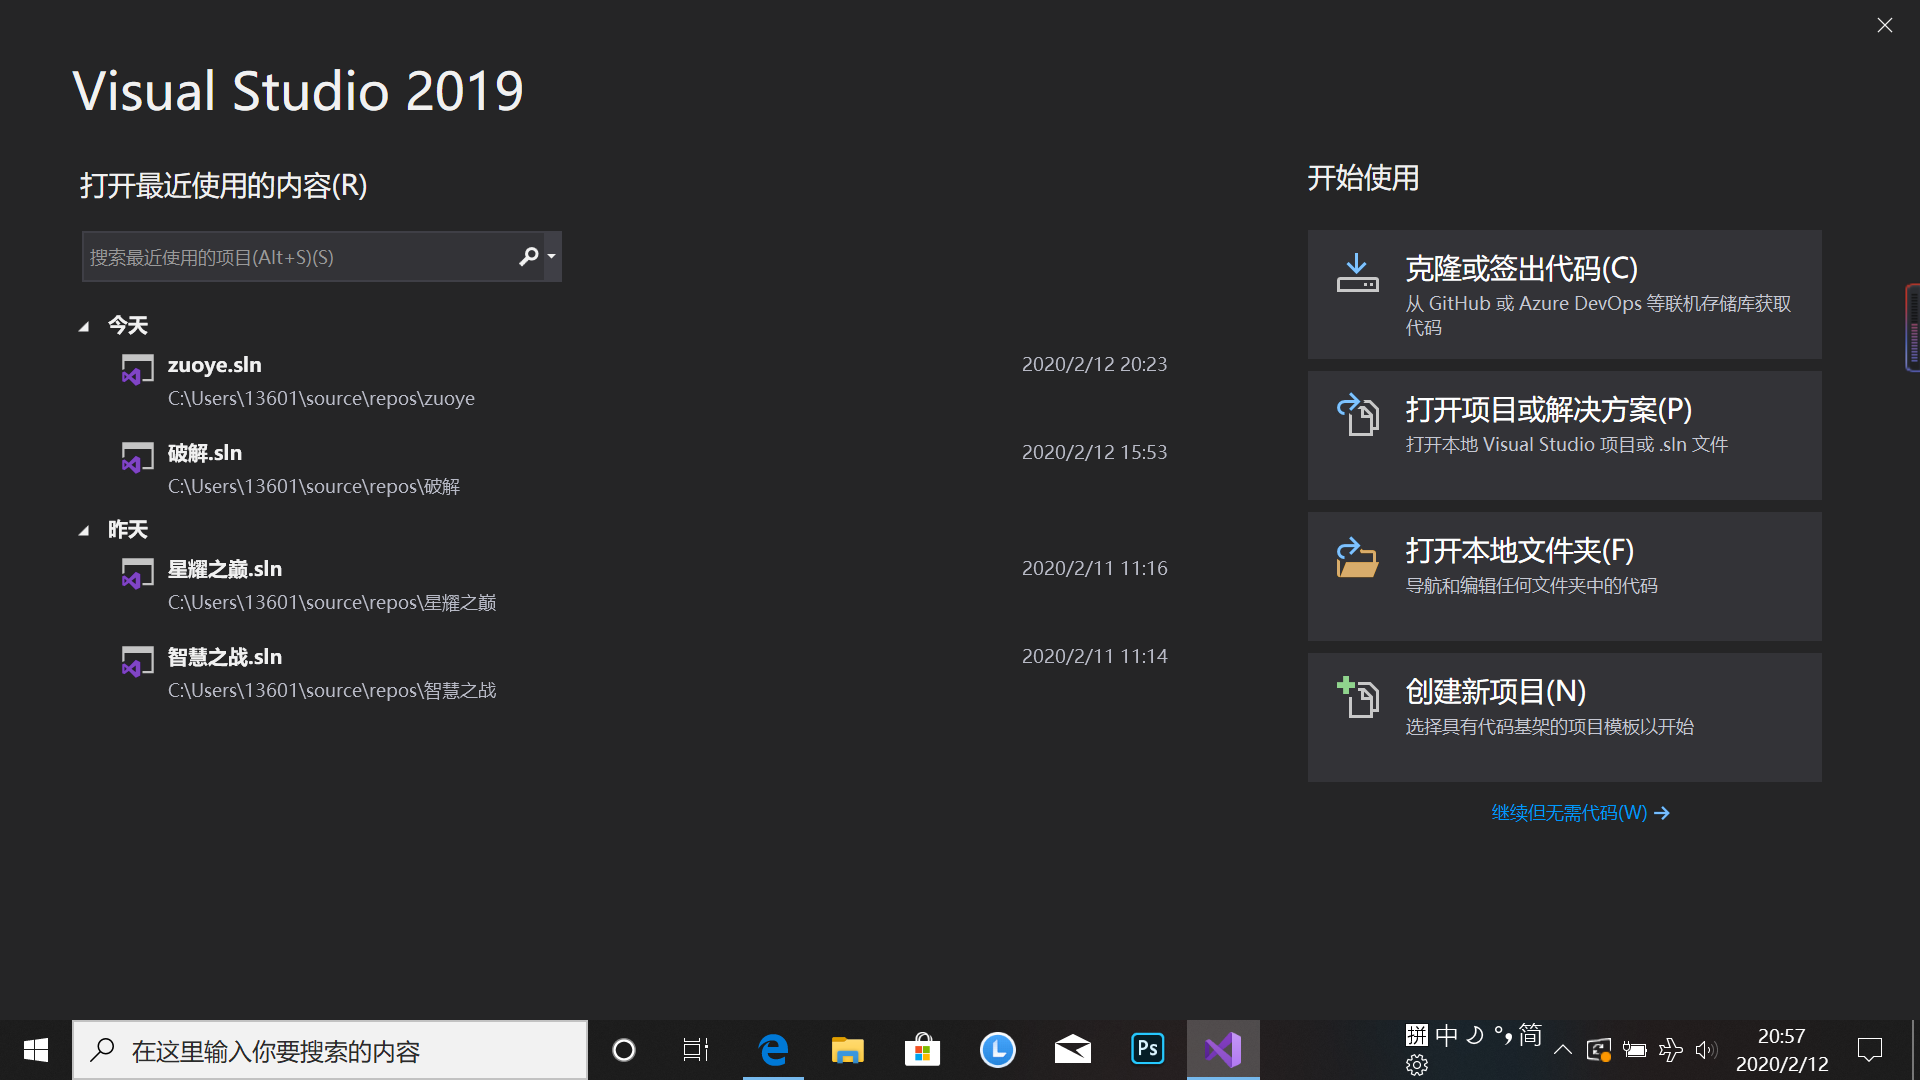
Task: Toggle the 中 Chinese/English input mode
Action: 1446,1035
